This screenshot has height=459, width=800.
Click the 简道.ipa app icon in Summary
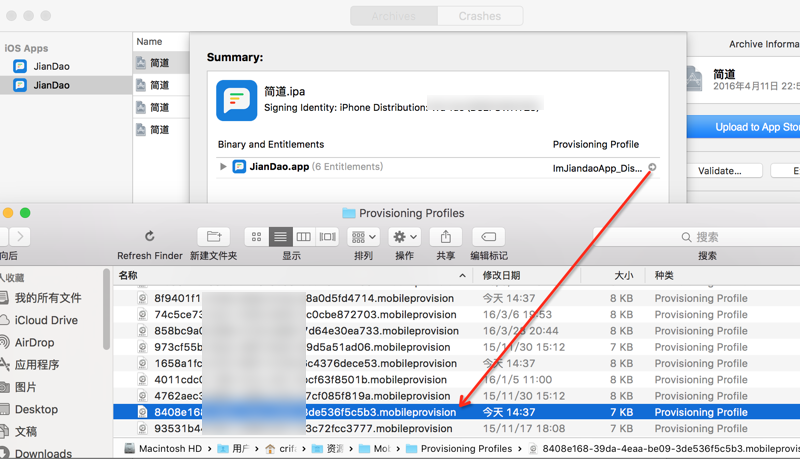(x=237, y=100)
